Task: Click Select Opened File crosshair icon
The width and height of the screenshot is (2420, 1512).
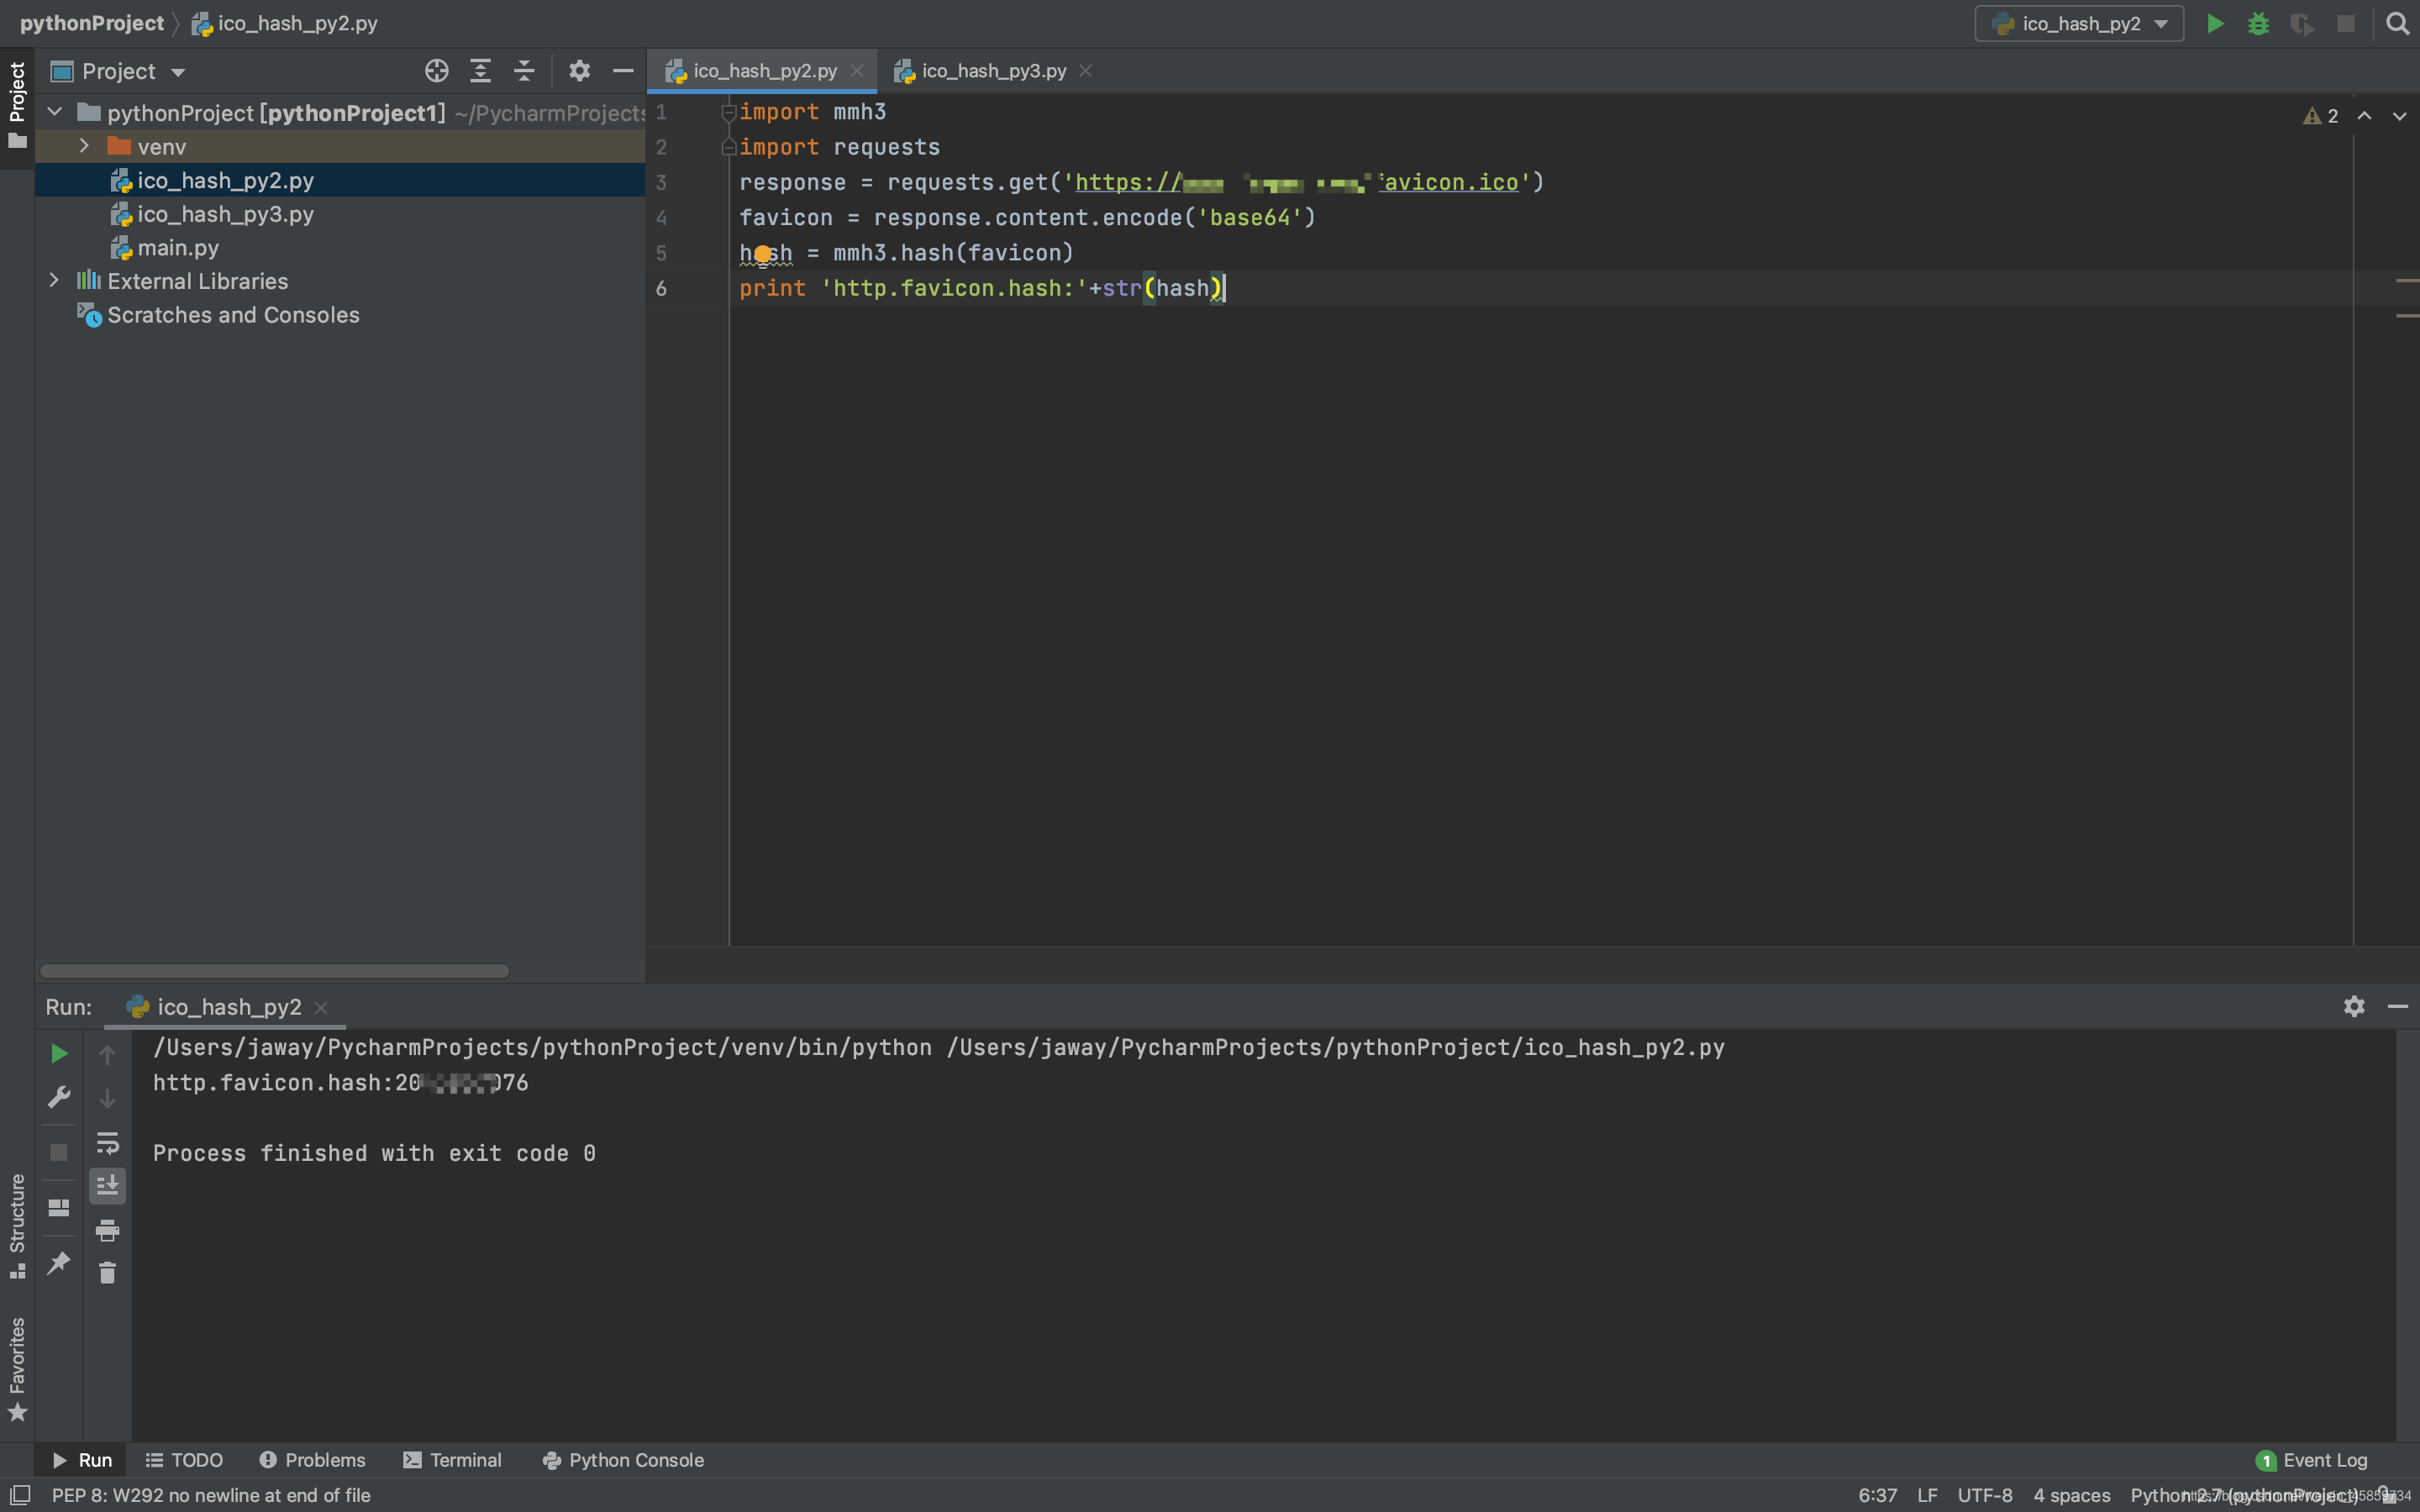Action: (x=436, y=71)
